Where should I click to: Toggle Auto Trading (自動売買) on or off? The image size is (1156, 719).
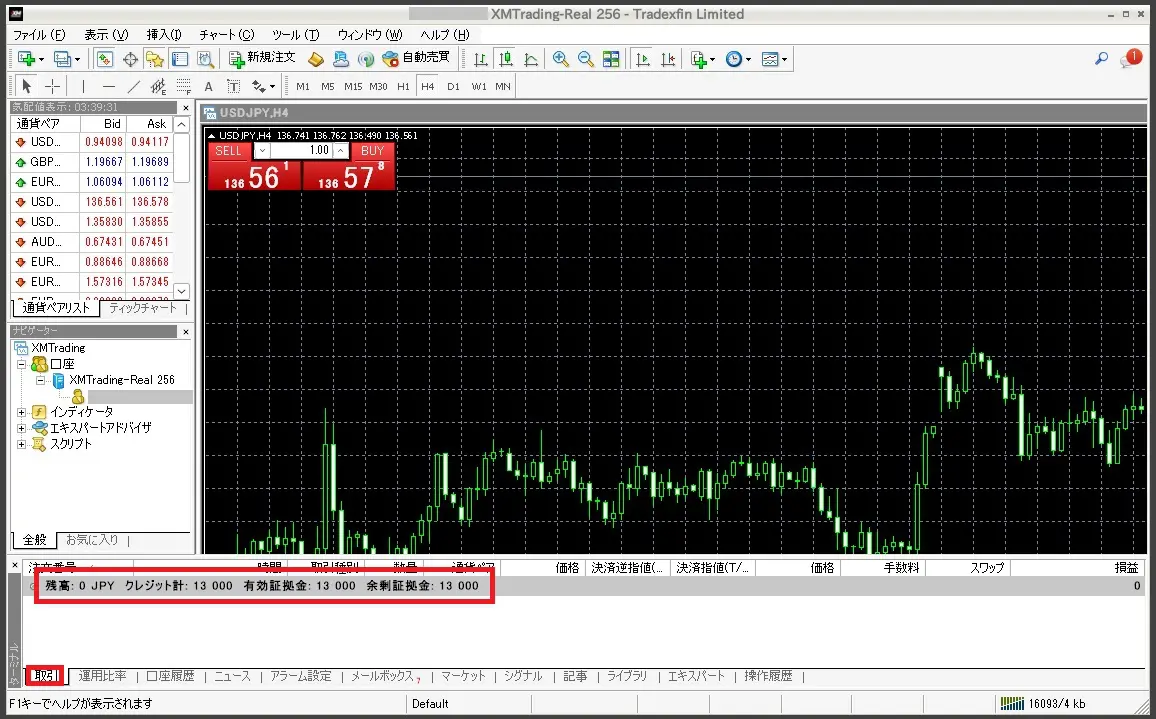pos(415,59)
